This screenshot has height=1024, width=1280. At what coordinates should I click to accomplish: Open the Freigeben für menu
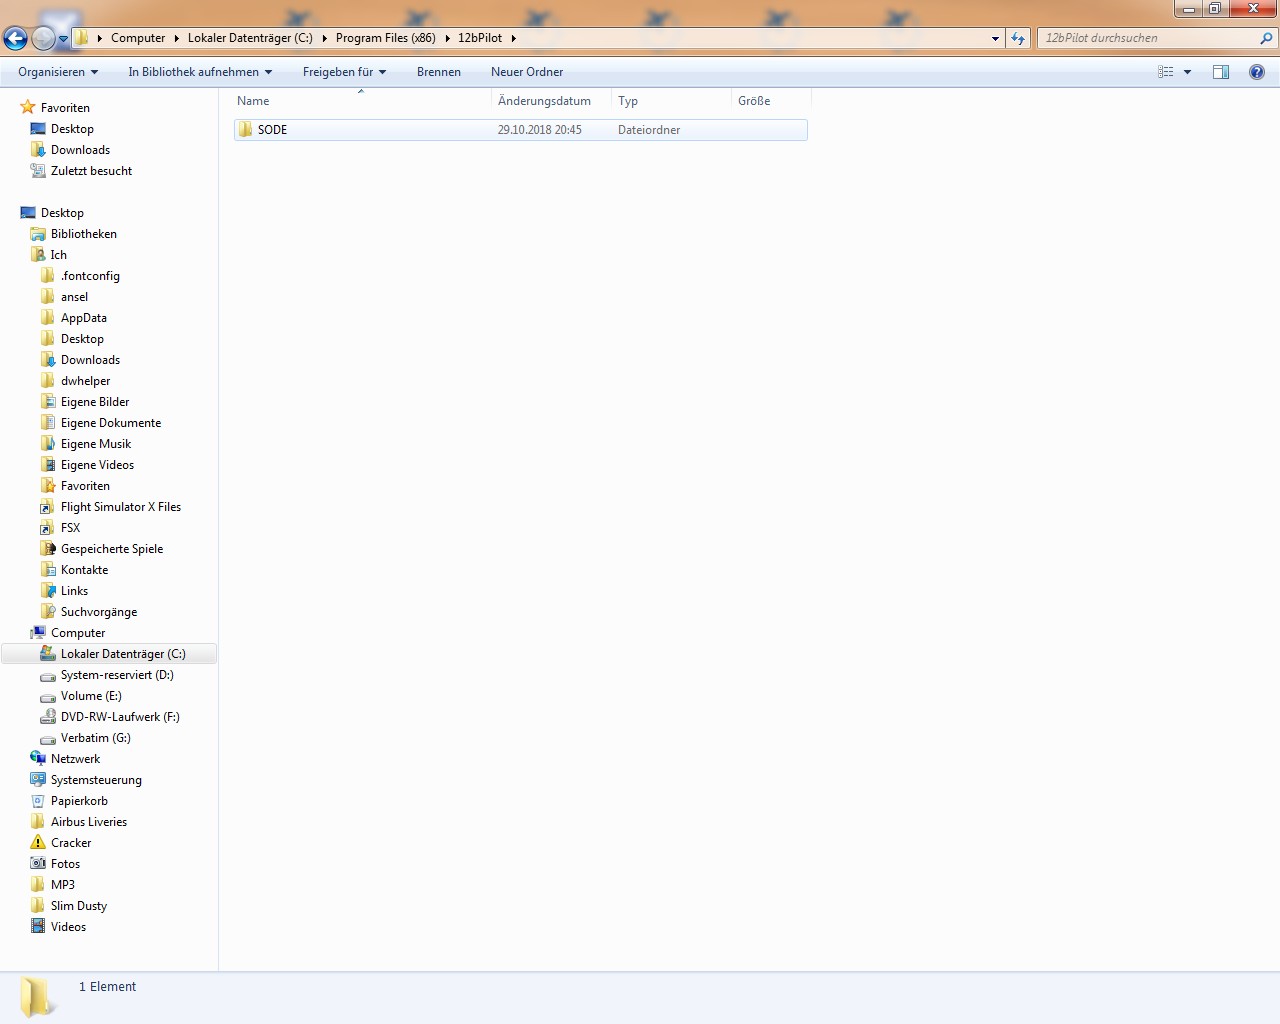coord(344,72)
